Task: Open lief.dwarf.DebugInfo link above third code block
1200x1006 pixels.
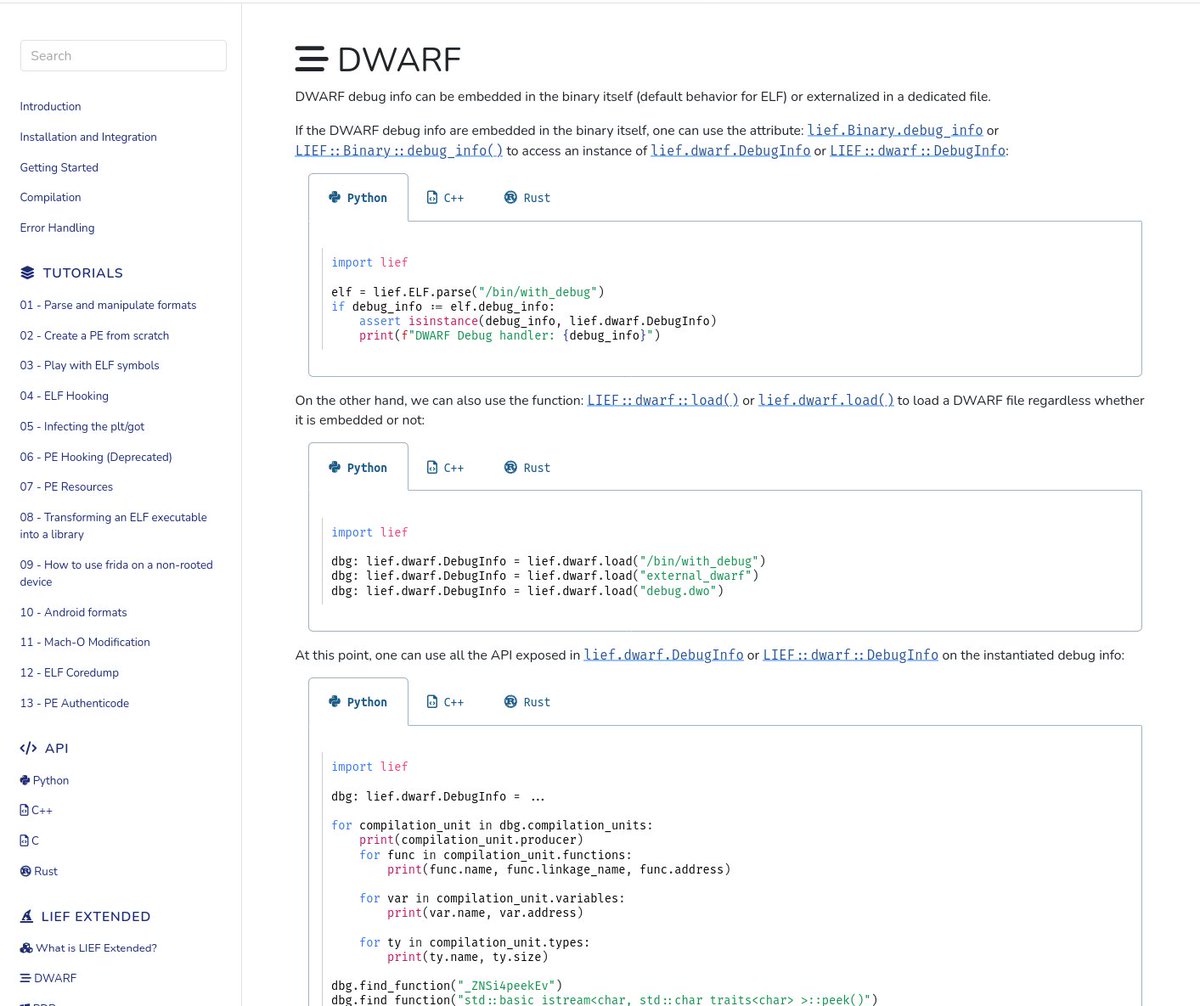Action: click(x=664, y=655)
